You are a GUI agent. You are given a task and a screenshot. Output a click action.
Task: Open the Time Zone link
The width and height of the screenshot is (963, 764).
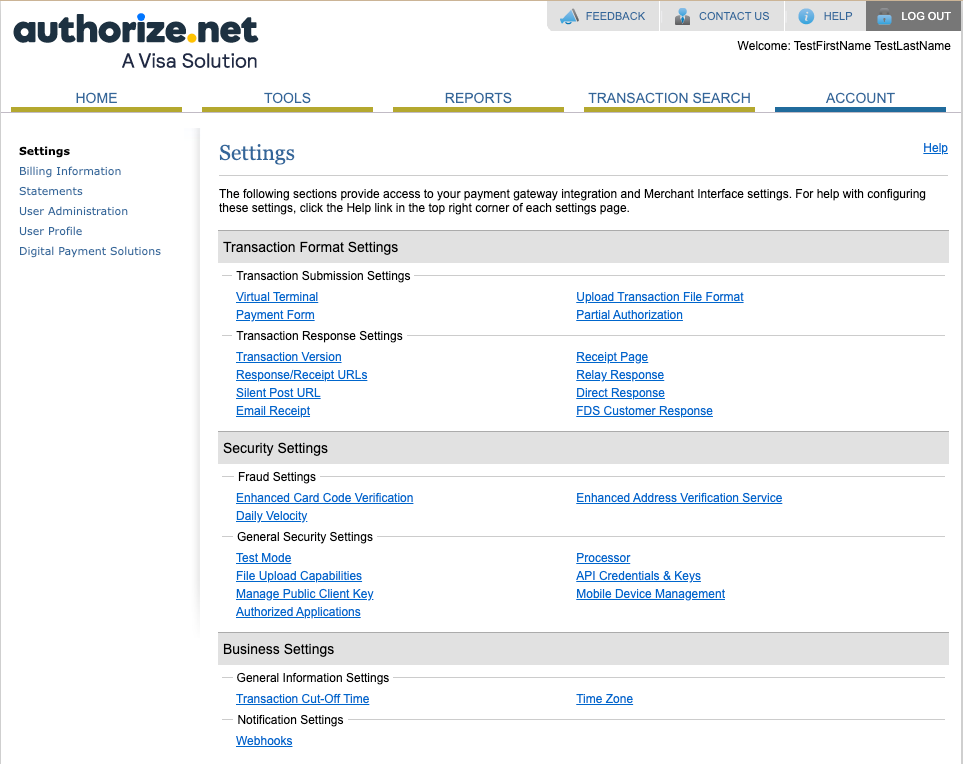click(x=604, y=699)
